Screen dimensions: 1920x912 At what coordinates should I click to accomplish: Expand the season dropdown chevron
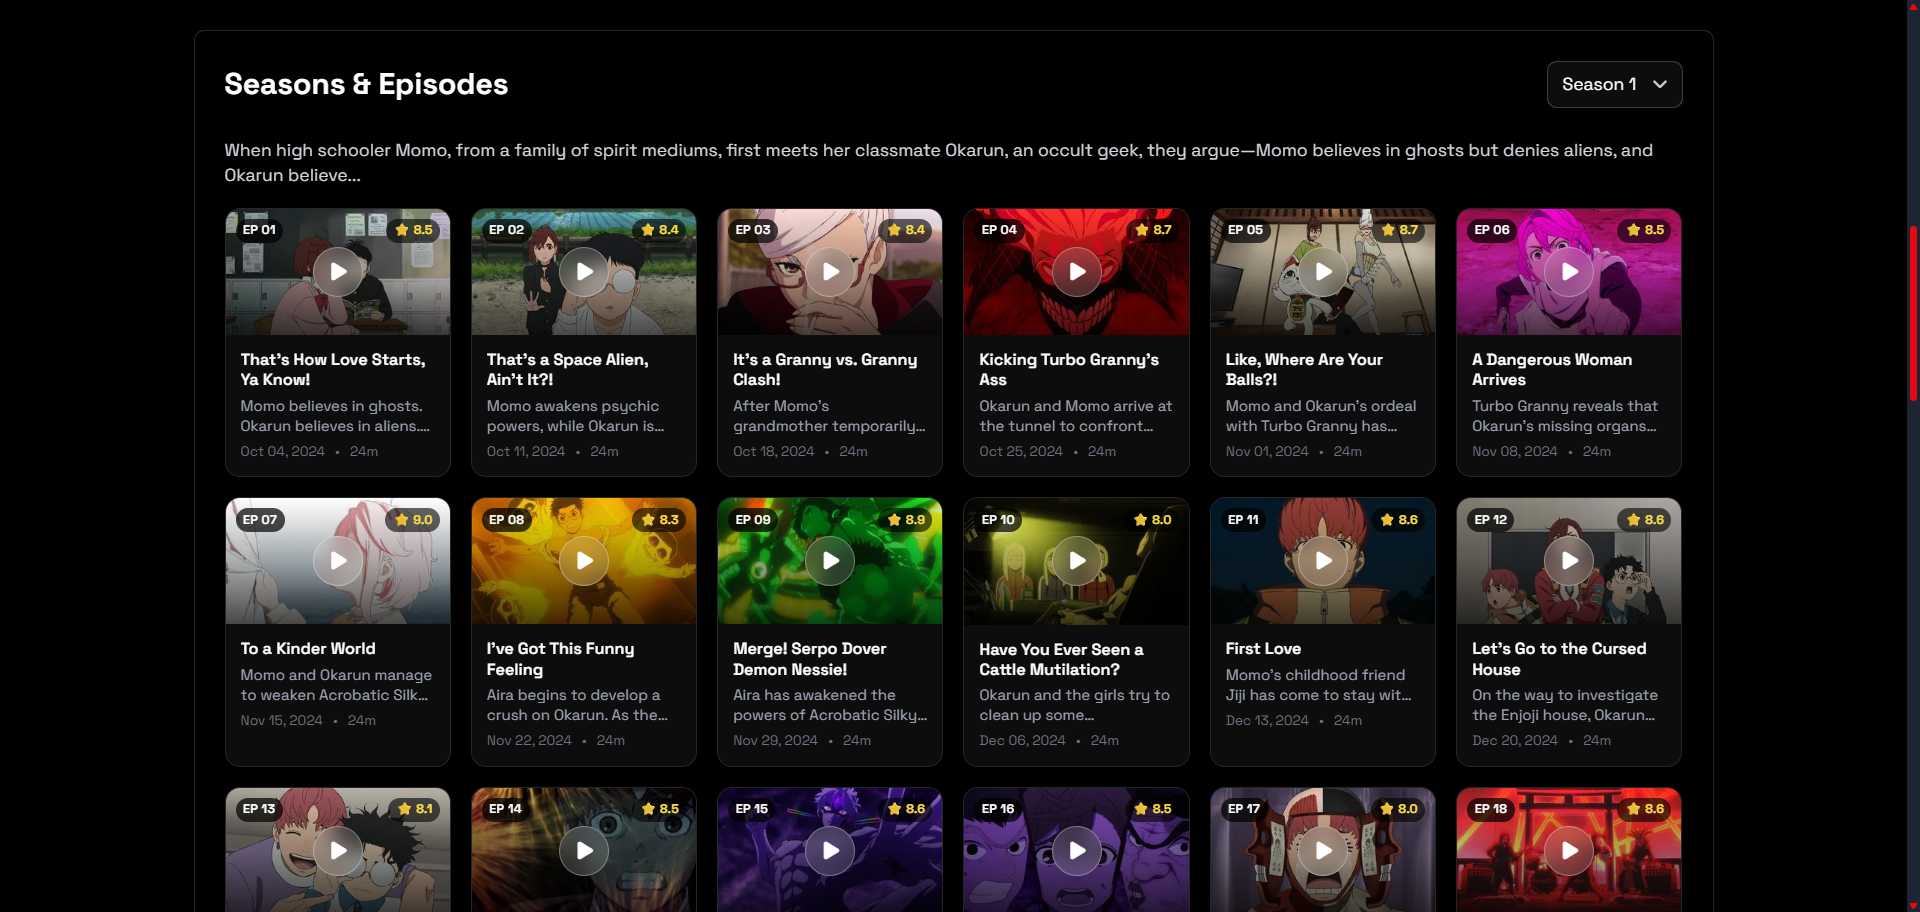coord(1660,85)
